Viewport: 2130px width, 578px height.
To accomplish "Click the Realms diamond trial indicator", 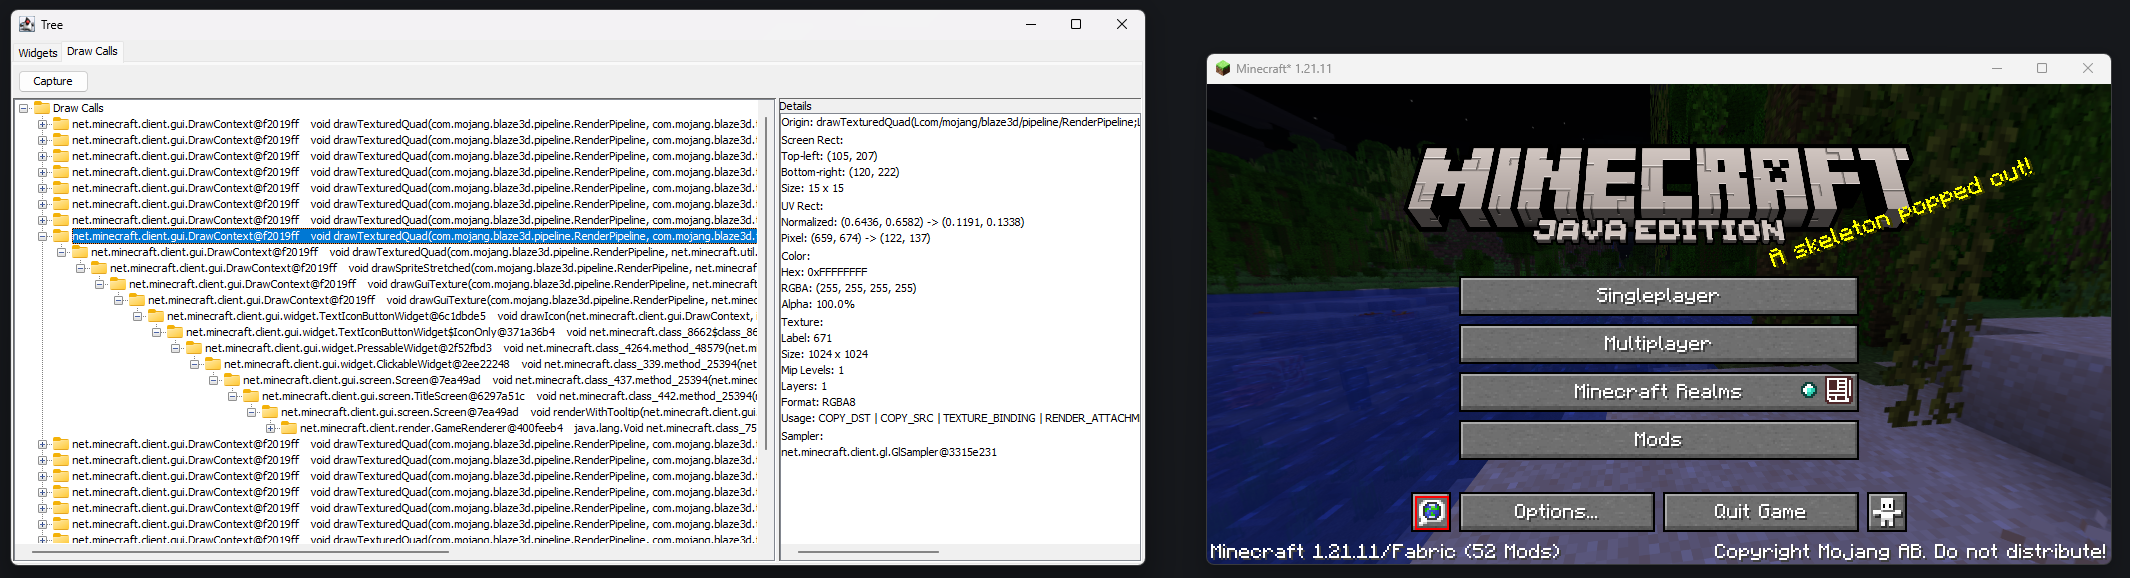I will 1808,390.
